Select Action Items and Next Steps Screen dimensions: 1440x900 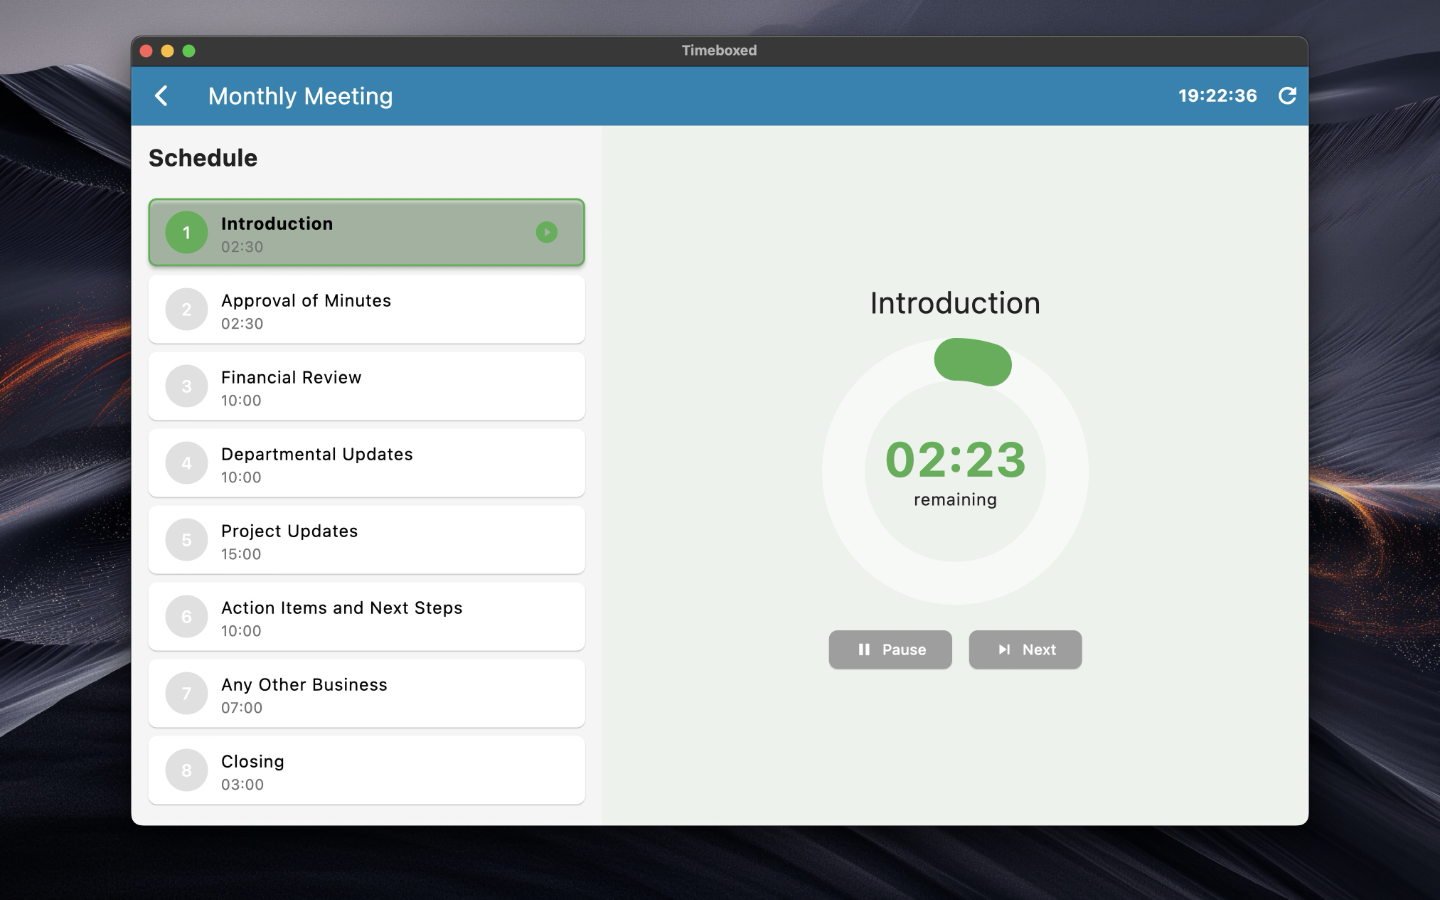(x=366, y=617)
